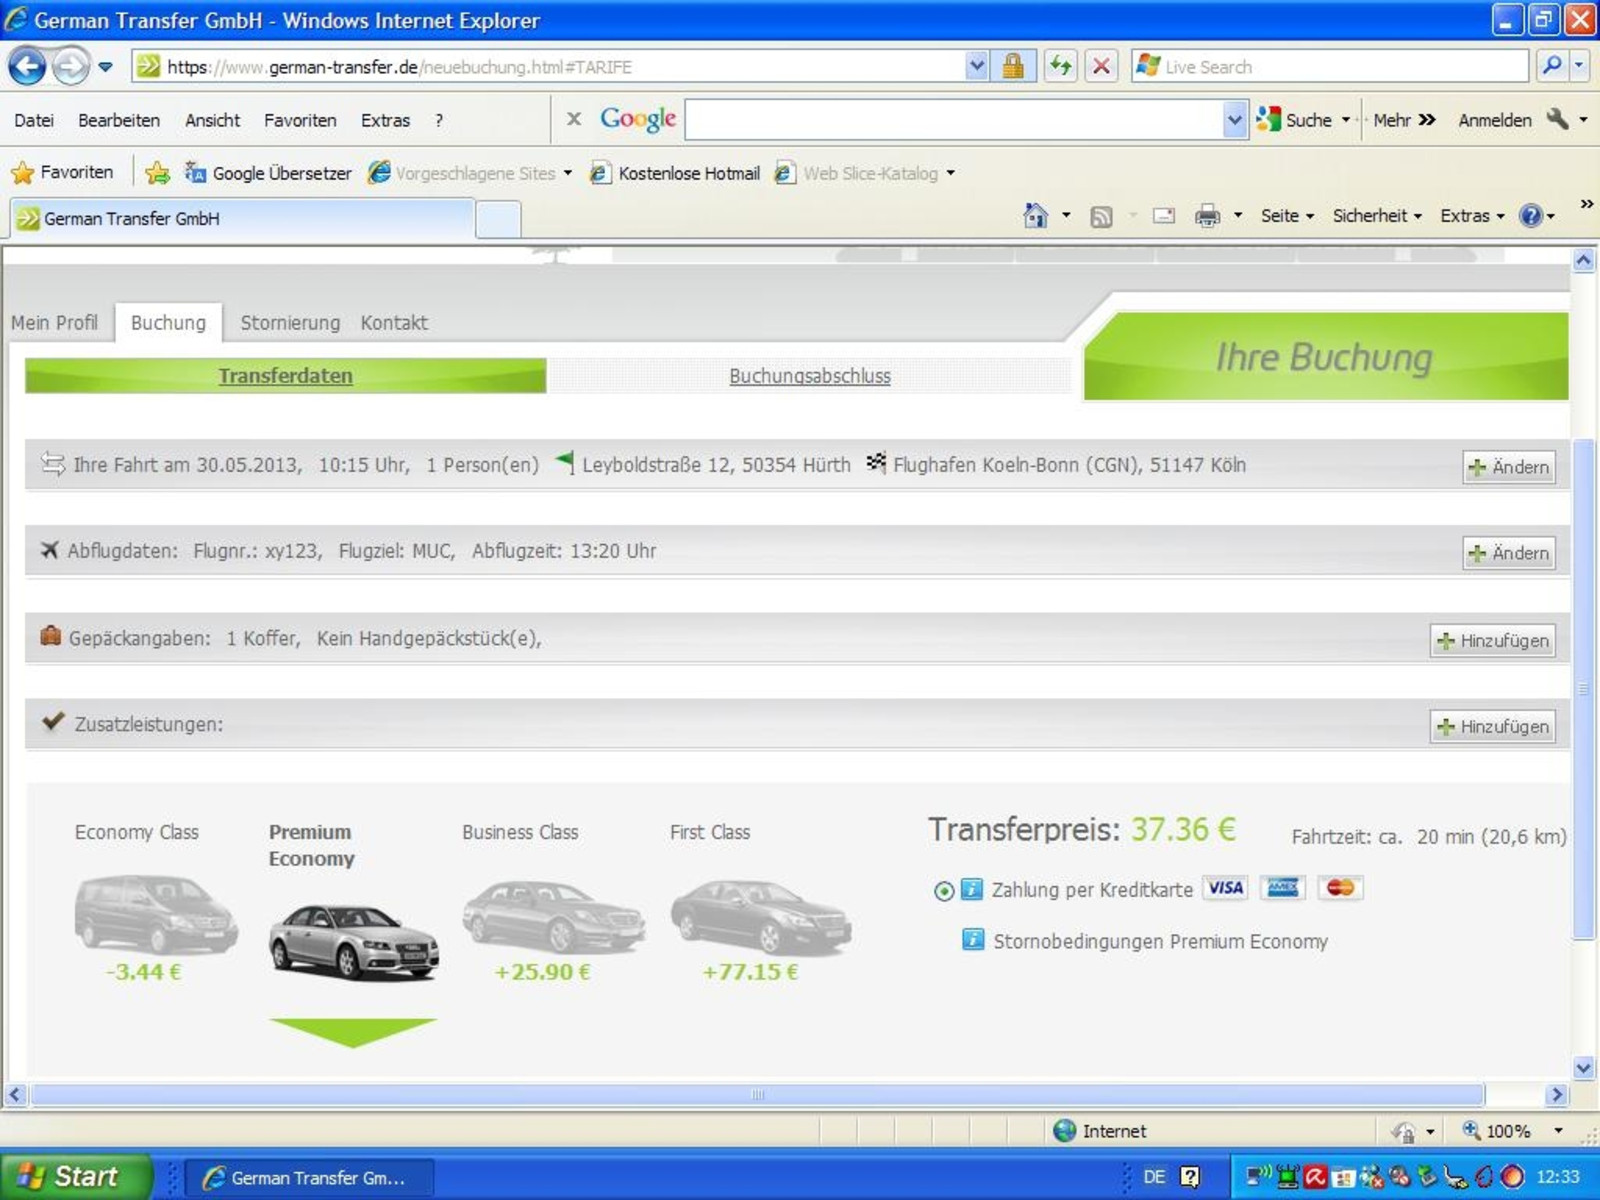Choose the Economy Class van
The height and width of the screenshot is (1200, 1600).
tap(156, 913)
